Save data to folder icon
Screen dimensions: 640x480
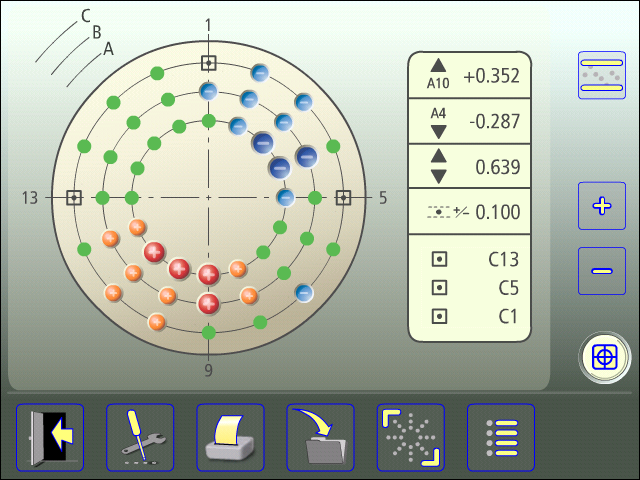tap(320, 437)
